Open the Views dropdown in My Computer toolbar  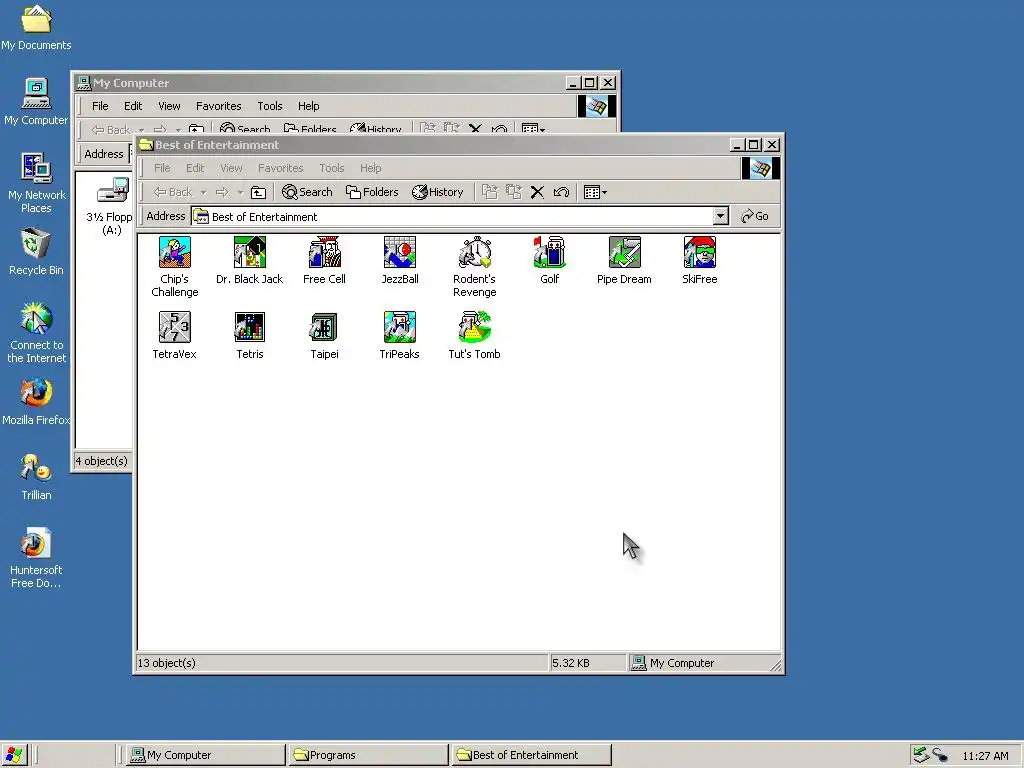tap(533, 128)
